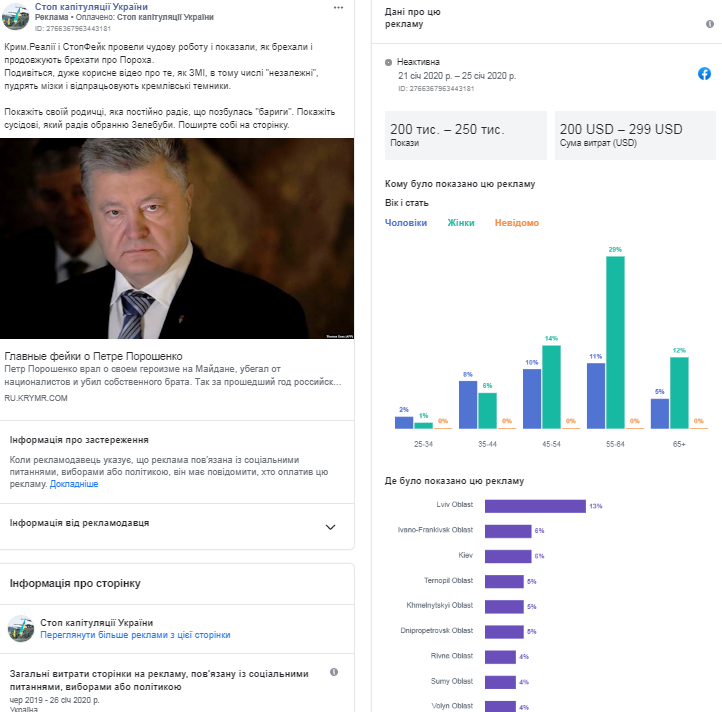The image size is (722, 712).
Task: Click the Lviv Oblast 13% purple bar
Action: pyautogui.click(x=535, y=506)
